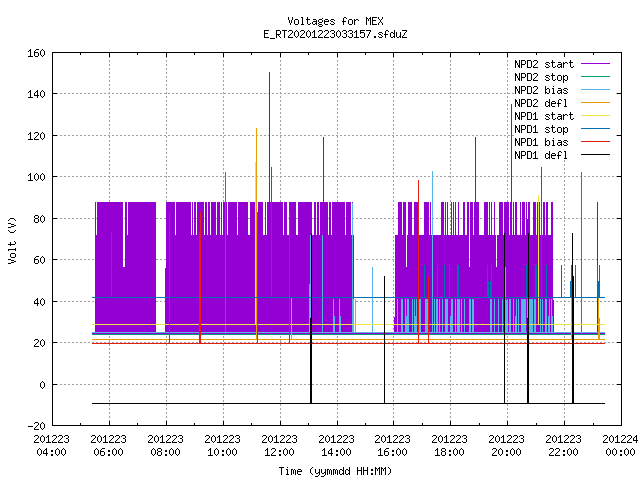Click y-axis tick value 40

[39, 302]
